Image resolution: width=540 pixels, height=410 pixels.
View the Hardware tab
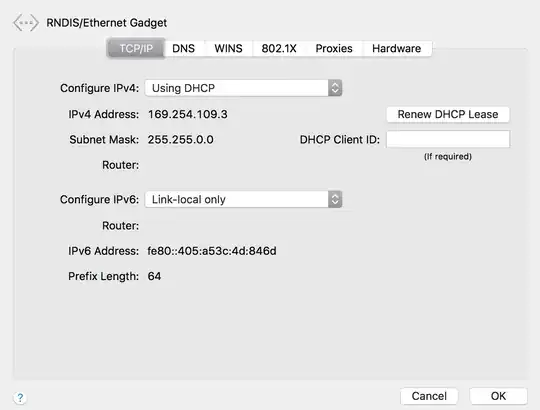point(396,49)
